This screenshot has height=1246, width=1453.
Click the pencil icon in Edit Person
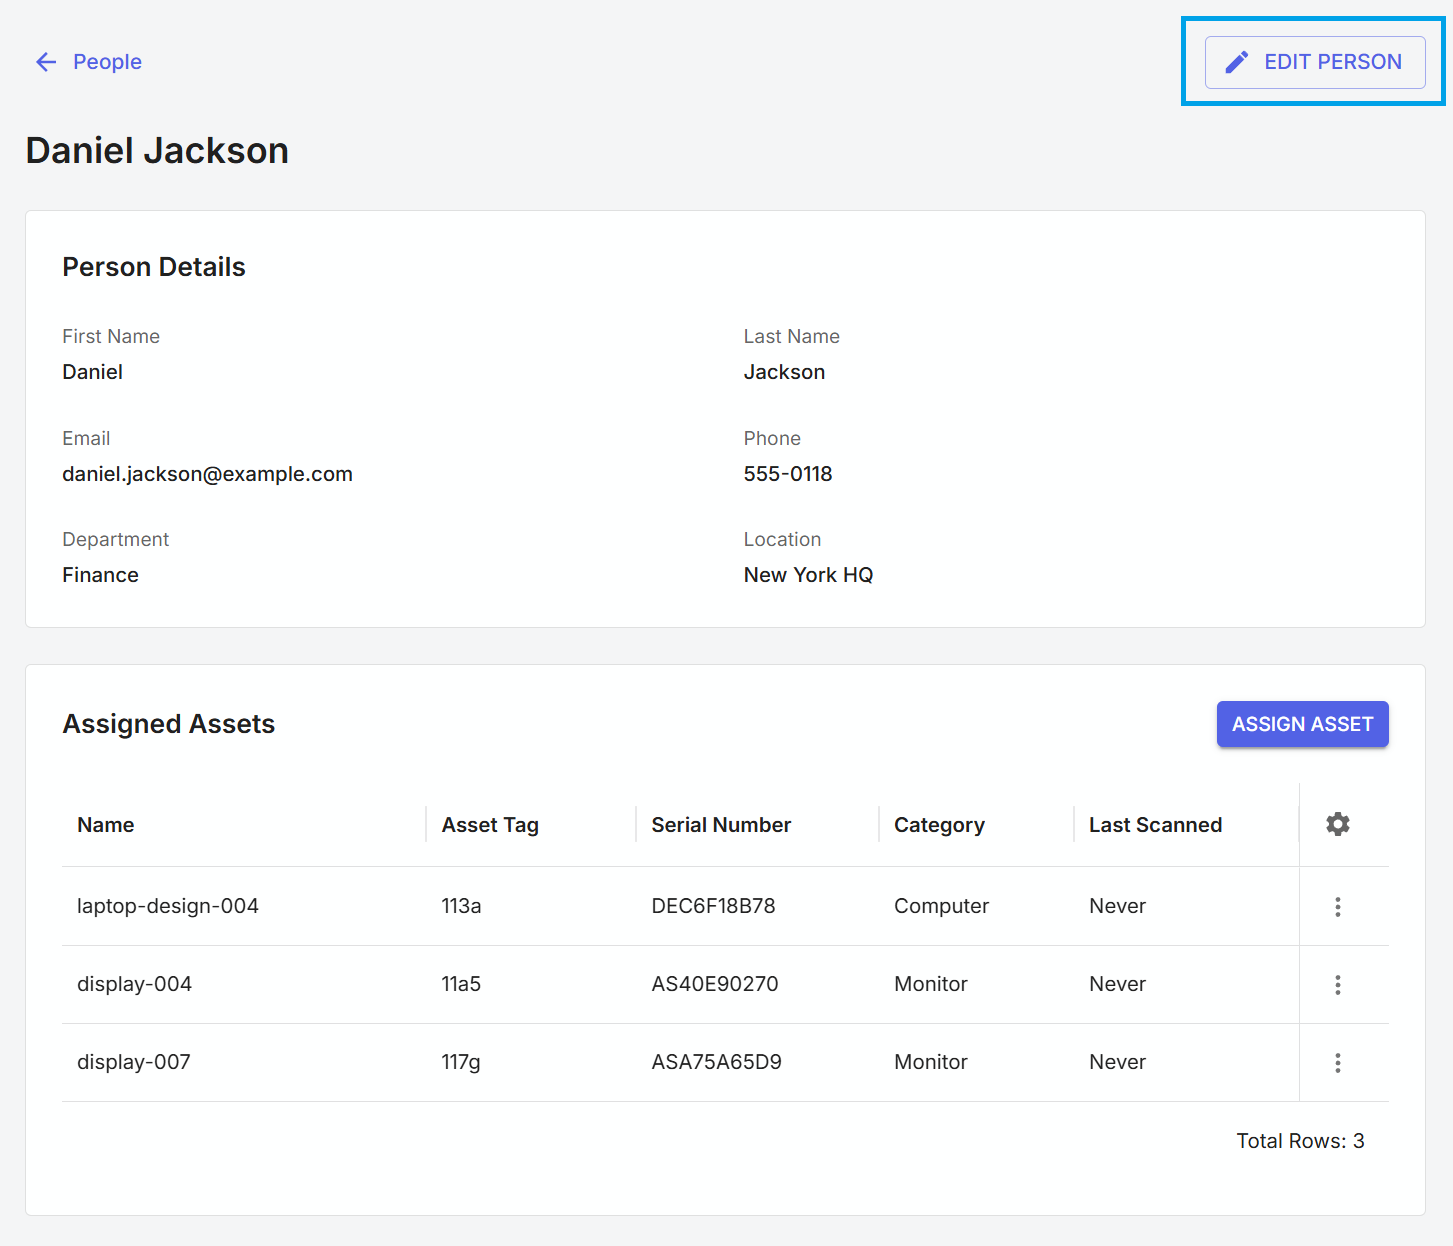point(1236,62)
